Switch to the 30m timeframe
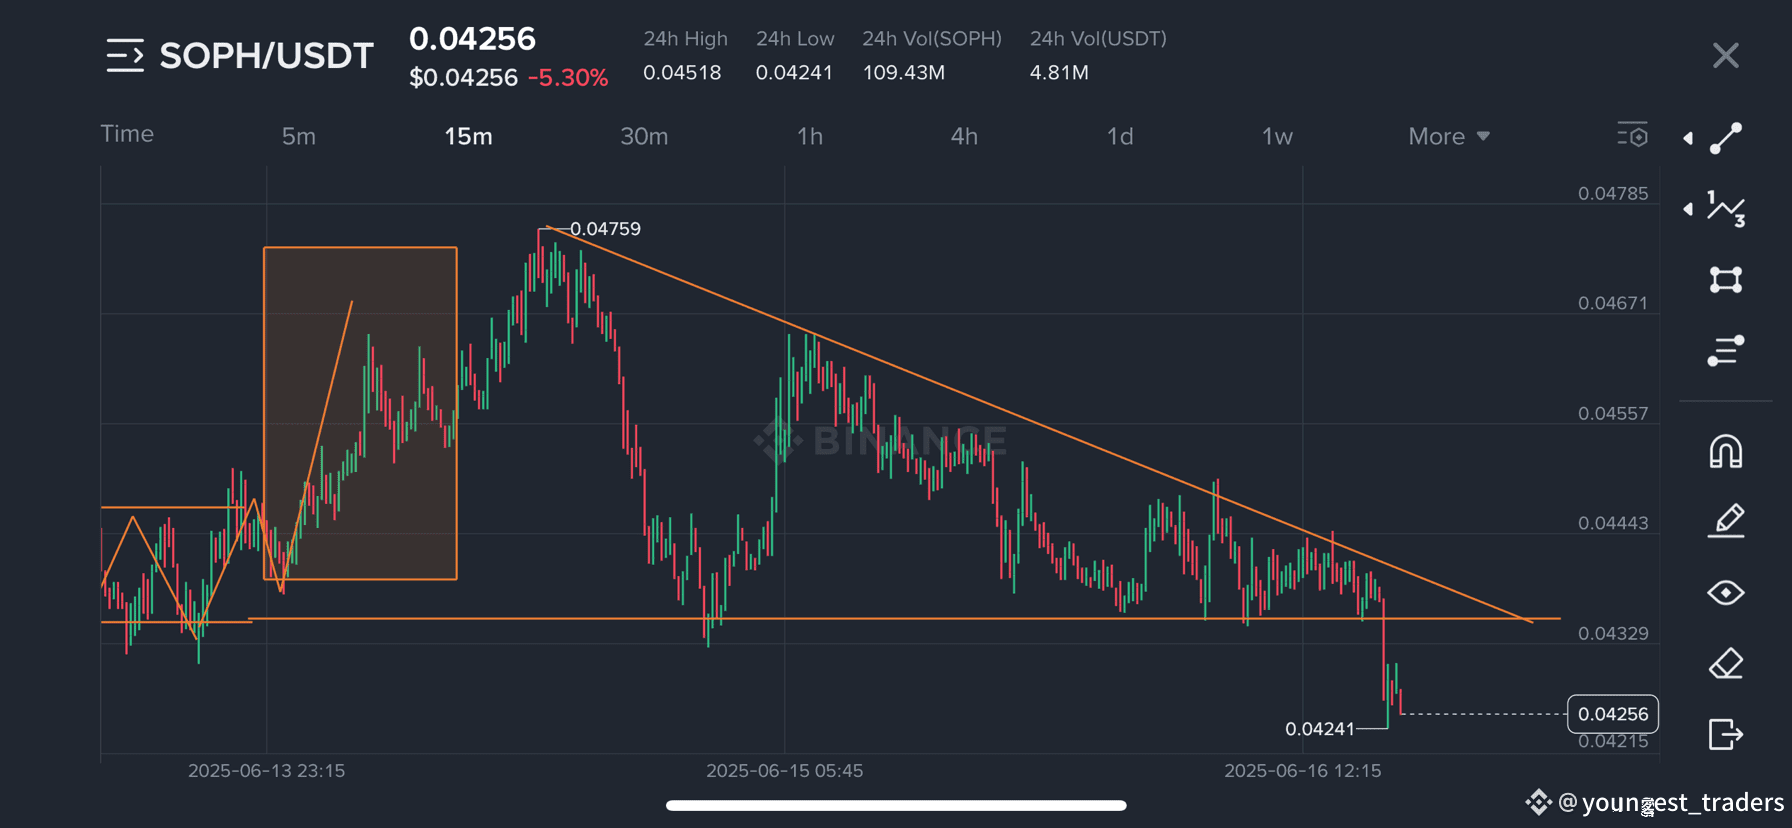This screenshot has width=1792, height=828. tap(644, 136)
